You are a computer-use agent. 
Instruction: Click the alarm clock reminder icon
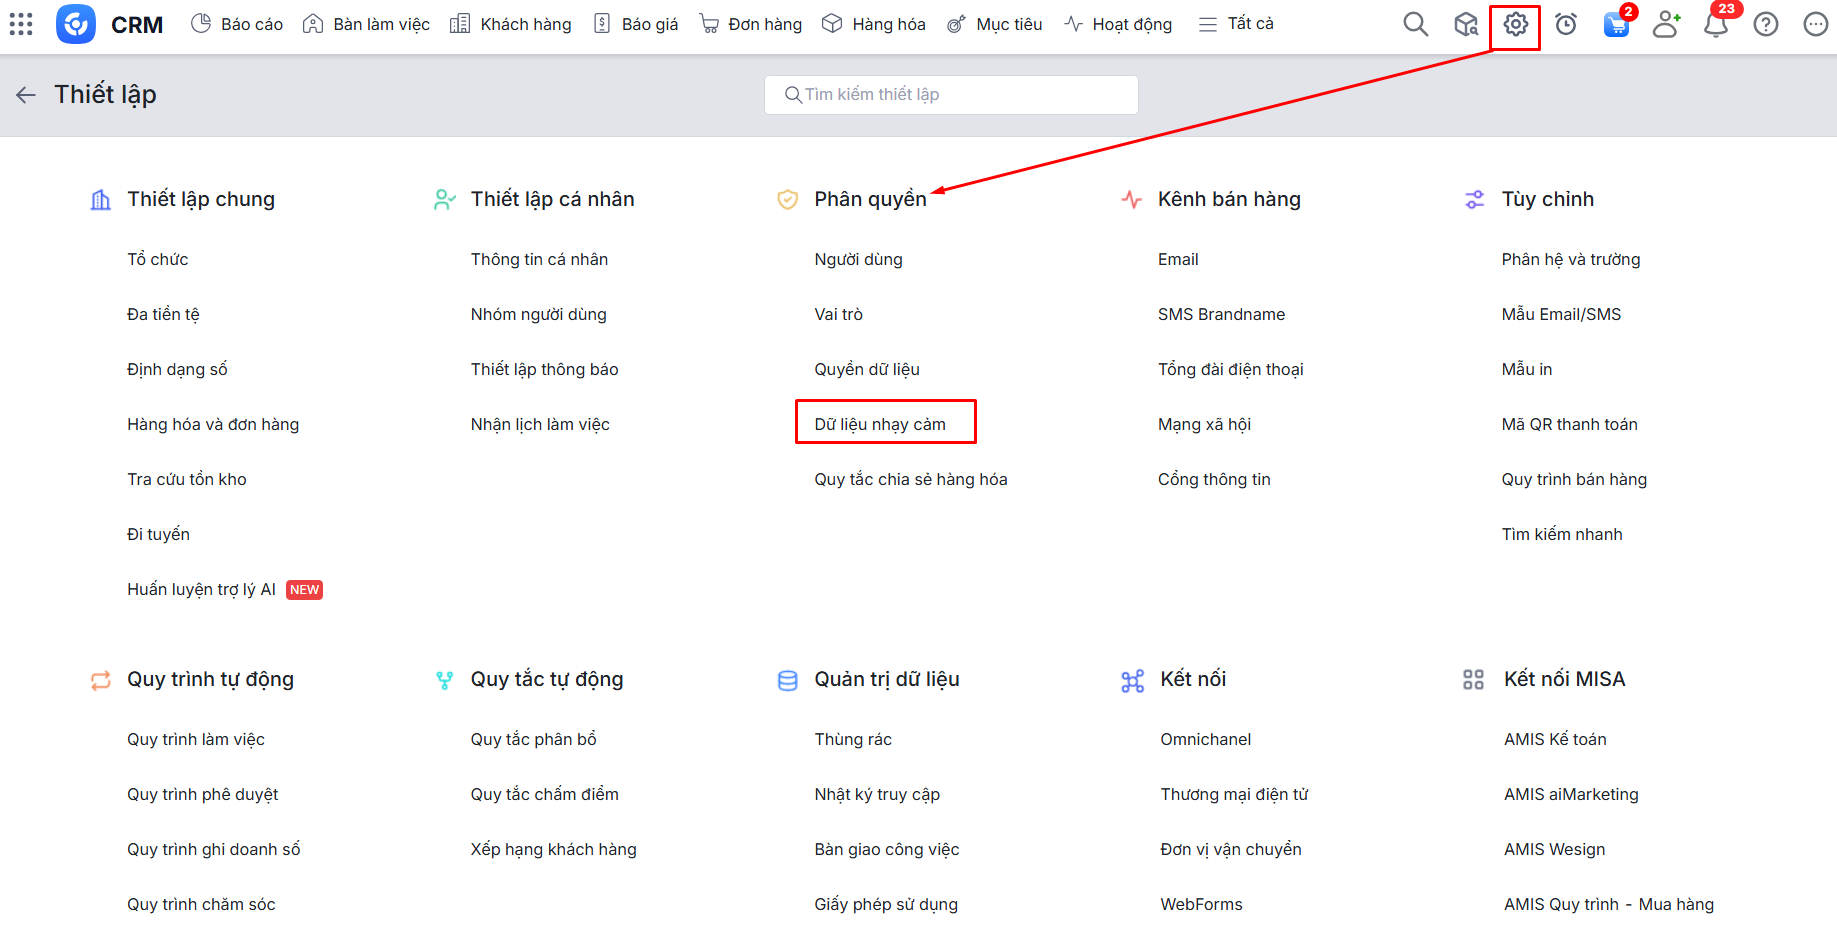click(x=1566, y=24)
